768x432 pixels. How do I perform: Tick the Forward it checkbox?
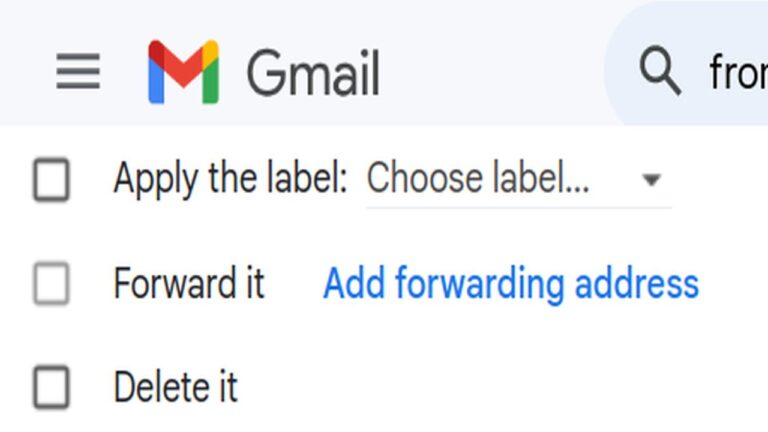[51, 283]
